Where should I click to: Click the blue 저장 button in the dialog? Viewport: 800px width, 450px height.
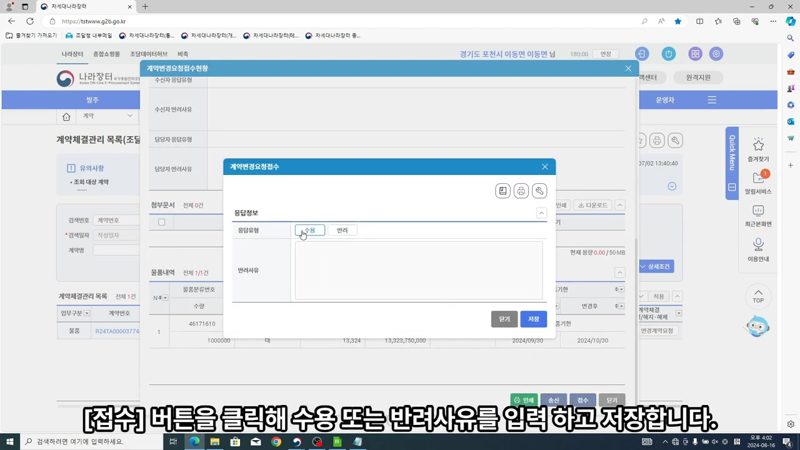[x=533, y=319]
